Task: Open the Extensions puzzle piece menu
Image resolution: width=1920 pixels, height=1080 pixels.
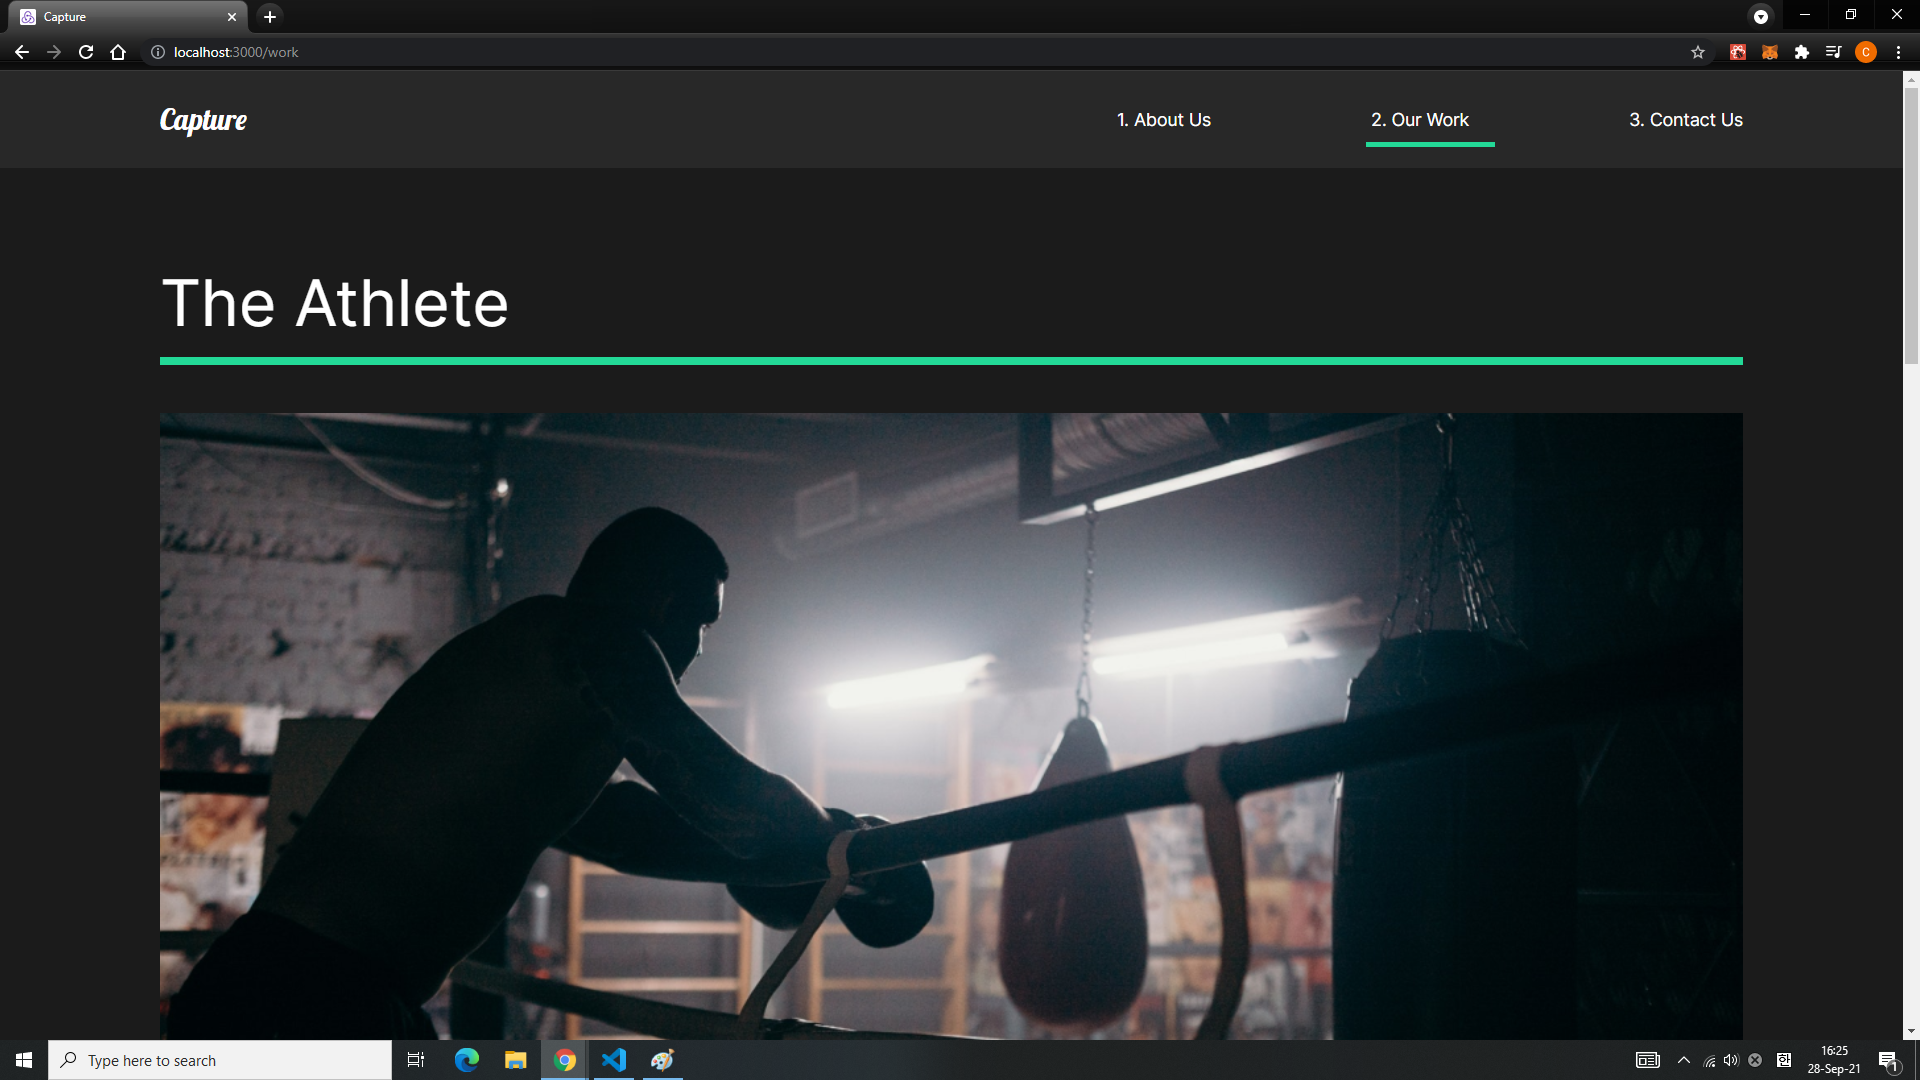Action: tap(1801, 52)
